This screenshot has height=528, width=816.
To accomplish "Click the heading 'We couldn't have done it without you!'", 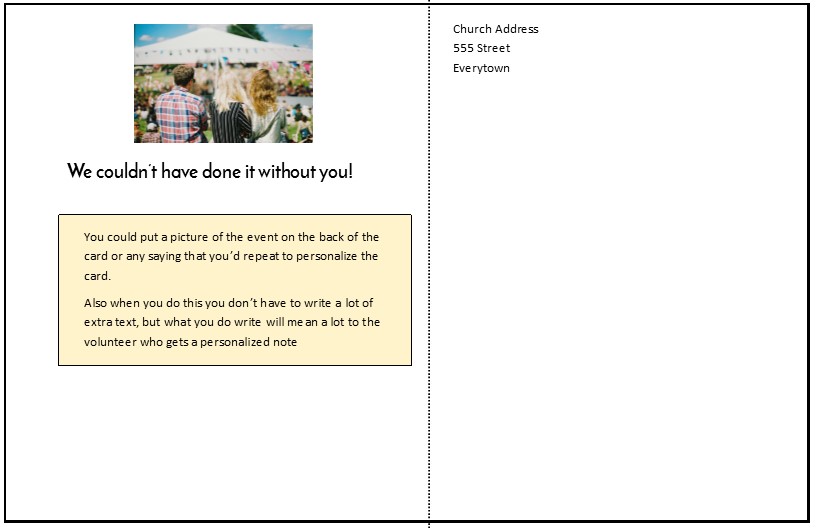I will pyautogui.click(x=210, y=171).
